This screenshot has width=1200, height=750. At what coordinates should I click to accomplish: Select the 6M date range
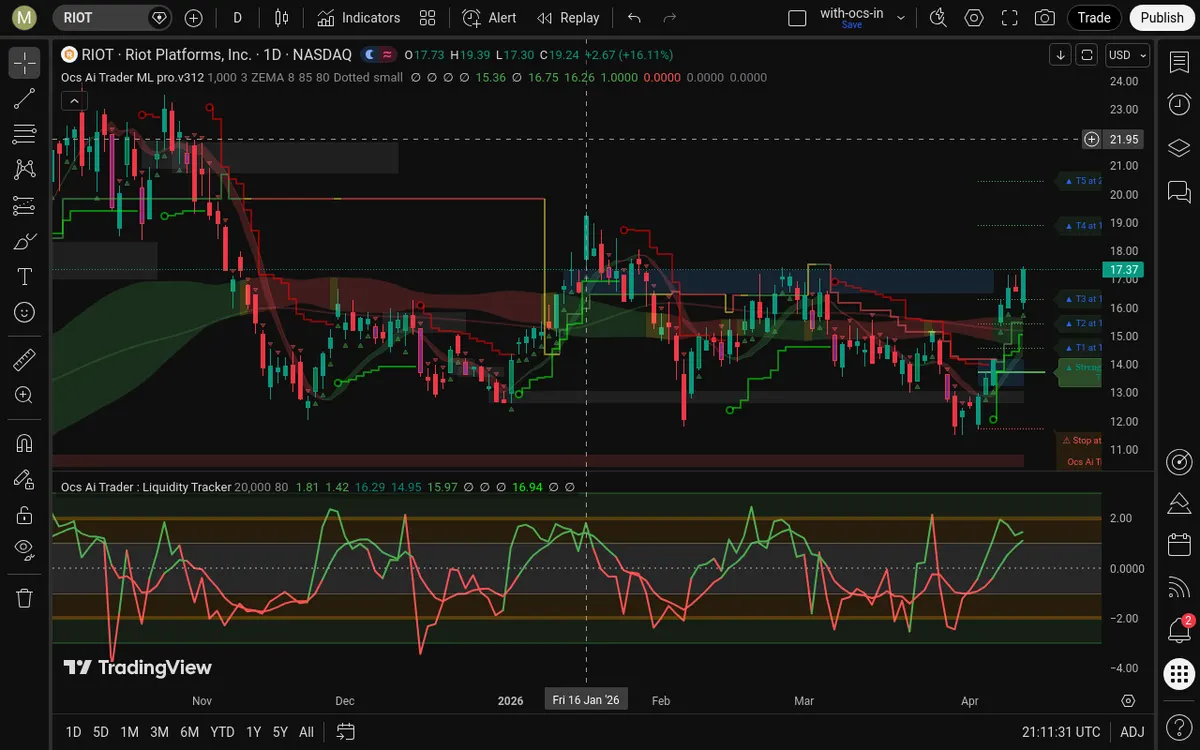tap(189, 731)
